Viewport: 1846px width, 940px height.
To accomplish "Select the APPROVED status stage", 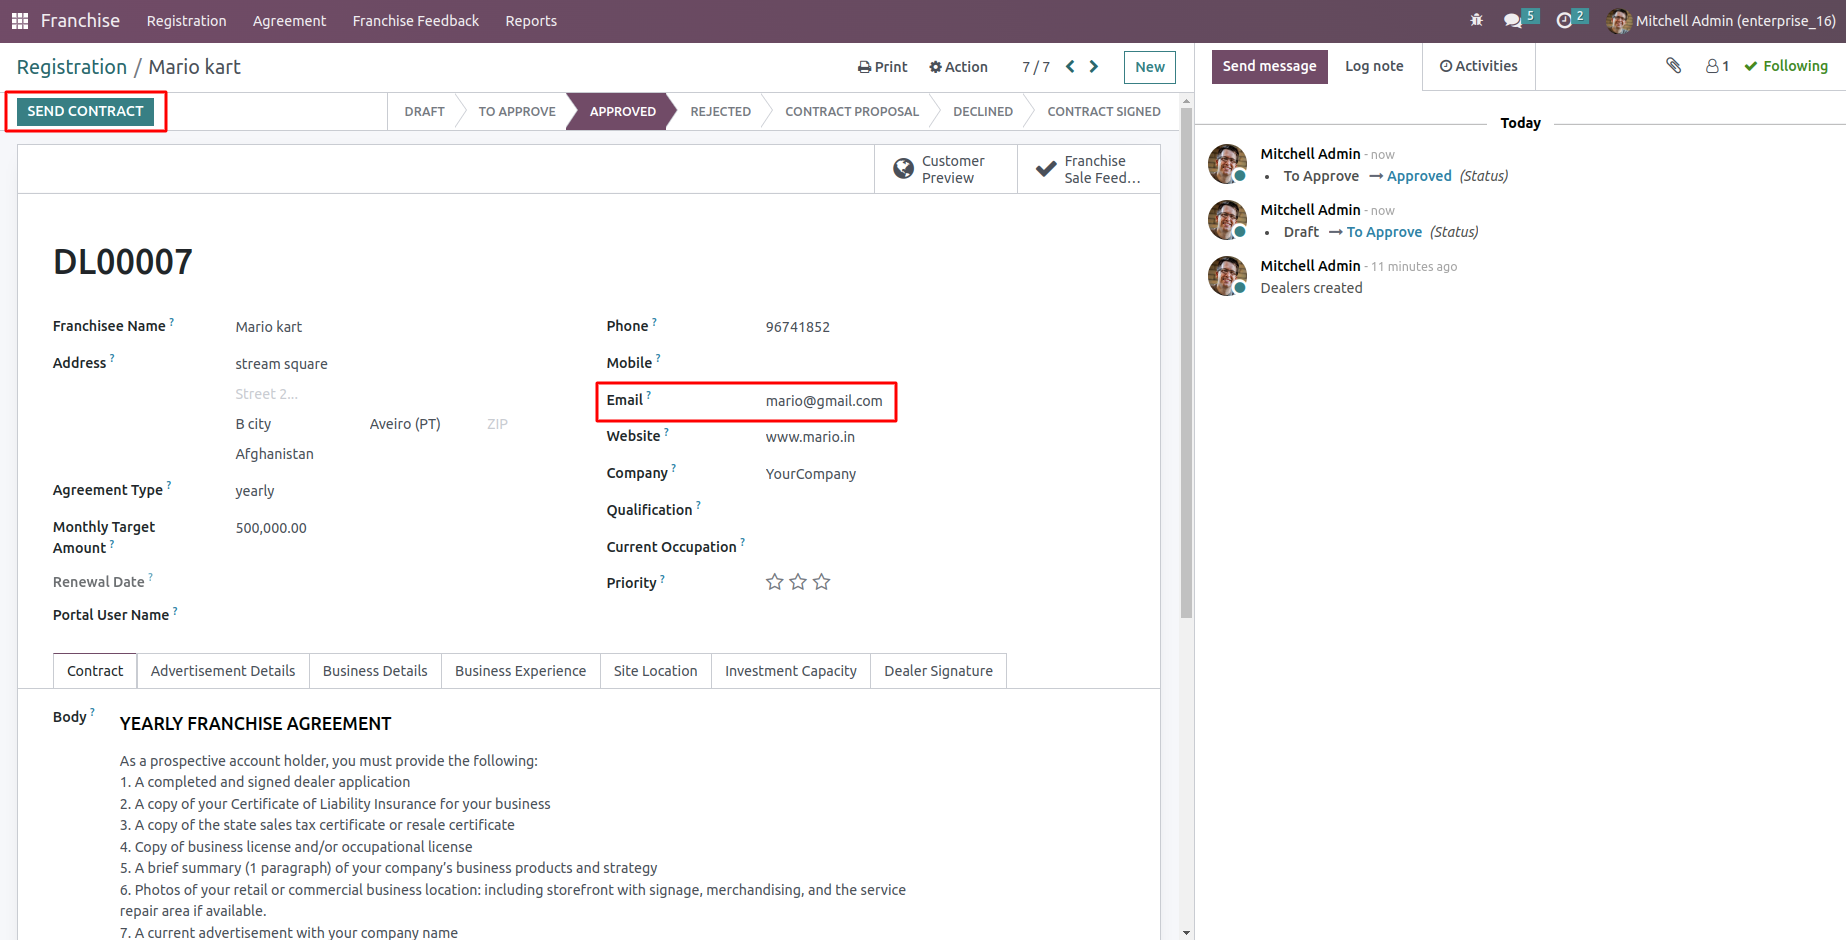I will [622, 111].
